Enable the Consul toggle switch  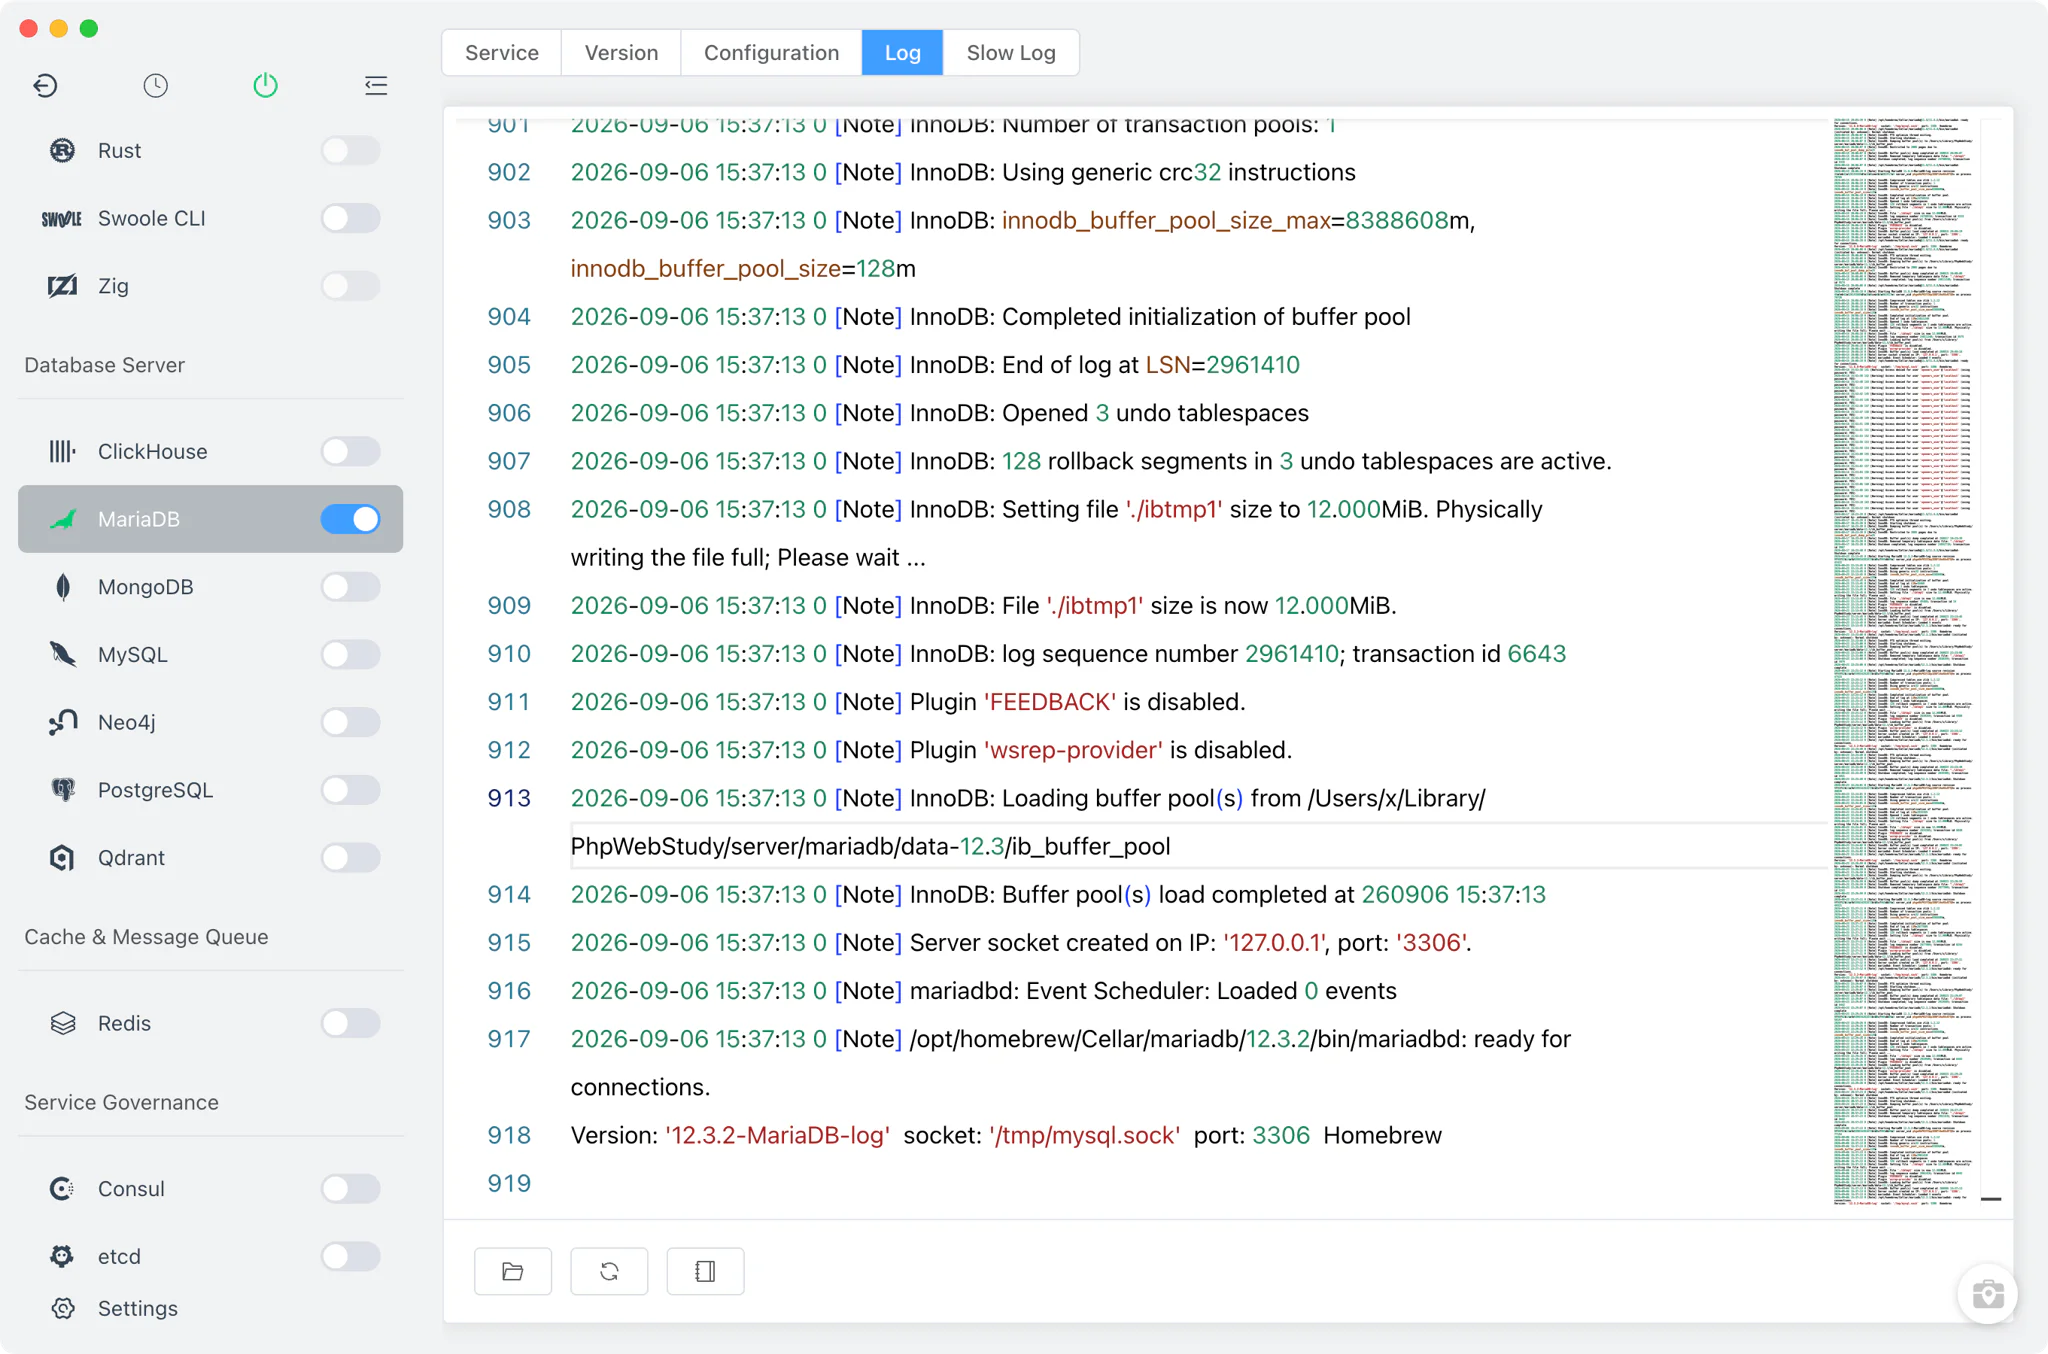350,1188
